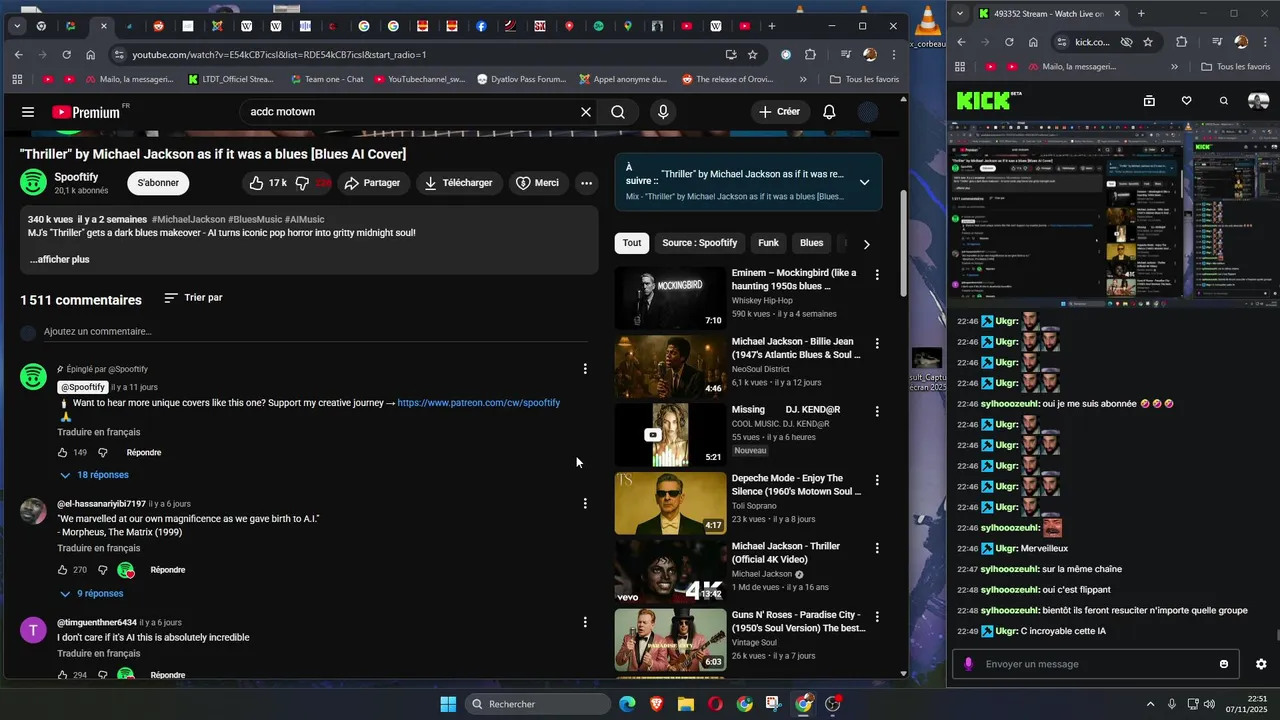Expand the À suivre playlist panel
Viewport: 1280px width, 720px height.
coord(864,182)
